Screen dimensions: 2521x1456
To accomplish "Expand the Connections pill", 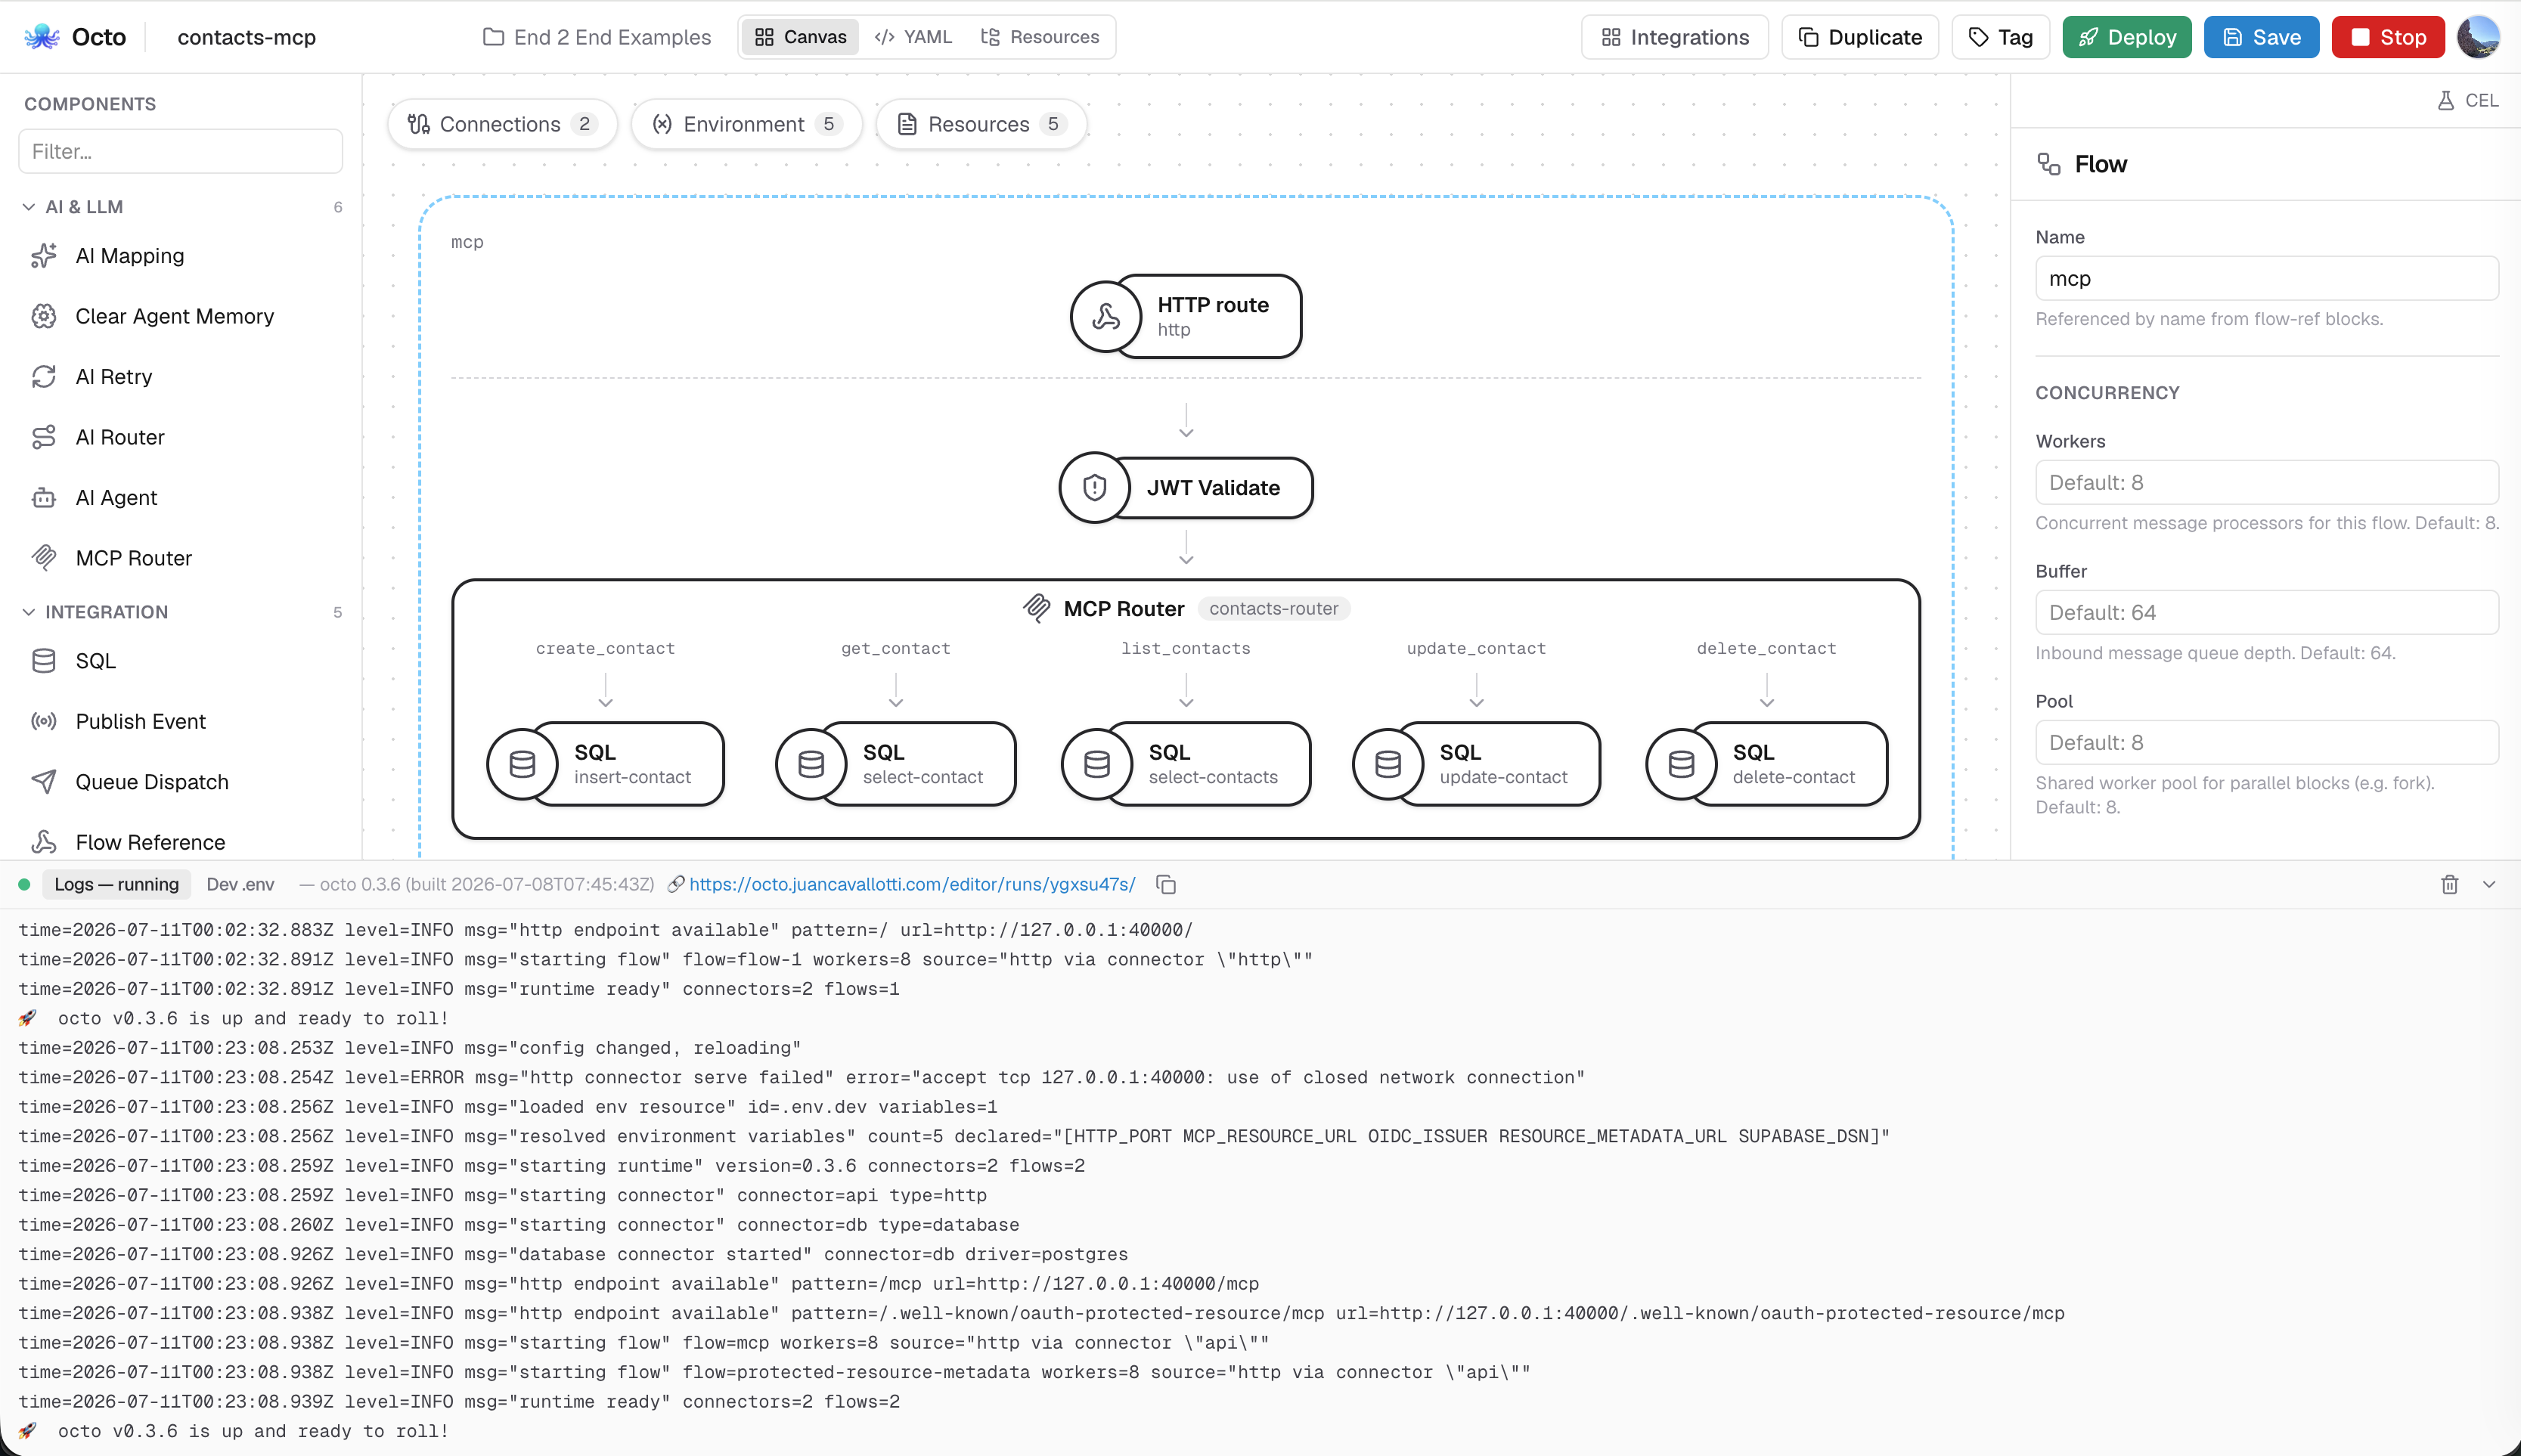I will (x=502, y=124).
